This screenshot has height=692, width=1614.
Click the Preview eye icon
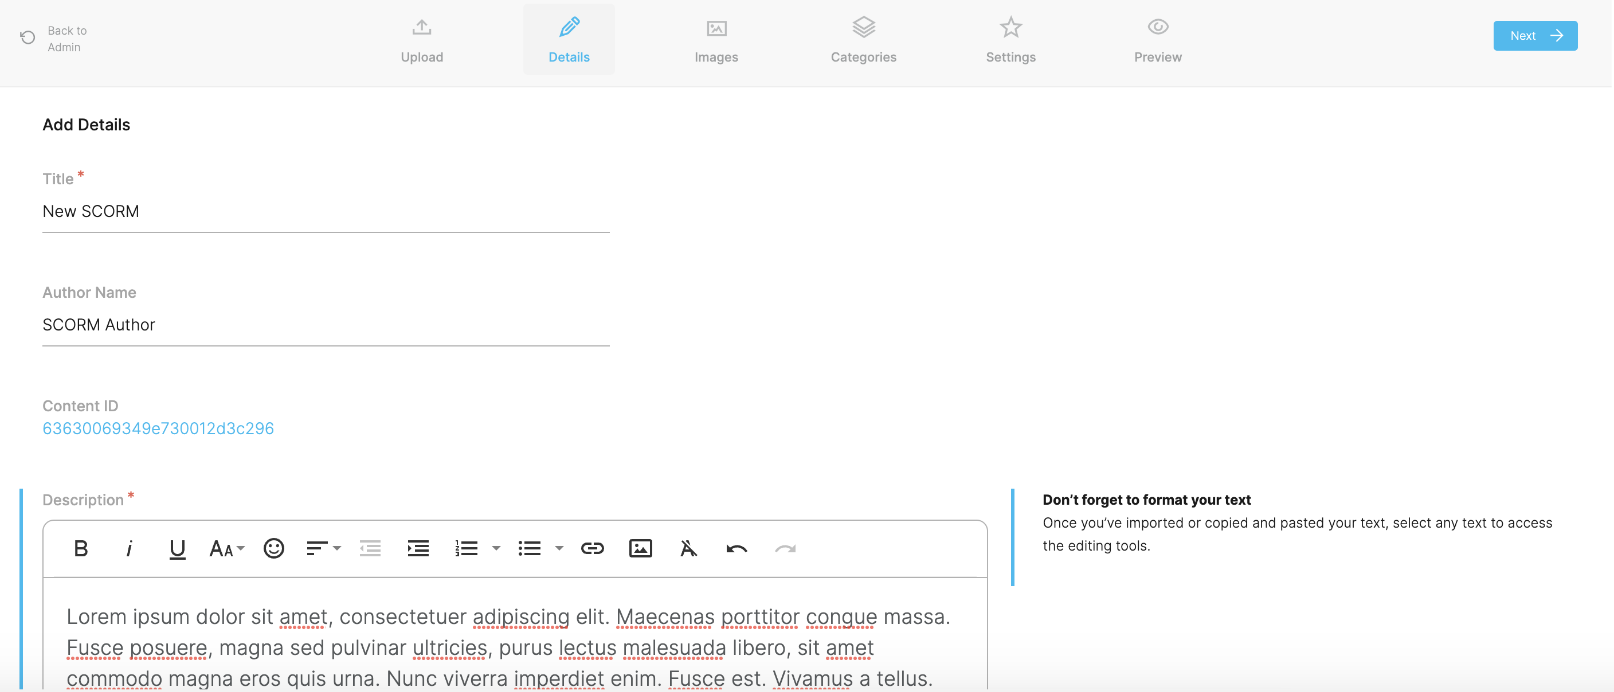[1158, 27]
